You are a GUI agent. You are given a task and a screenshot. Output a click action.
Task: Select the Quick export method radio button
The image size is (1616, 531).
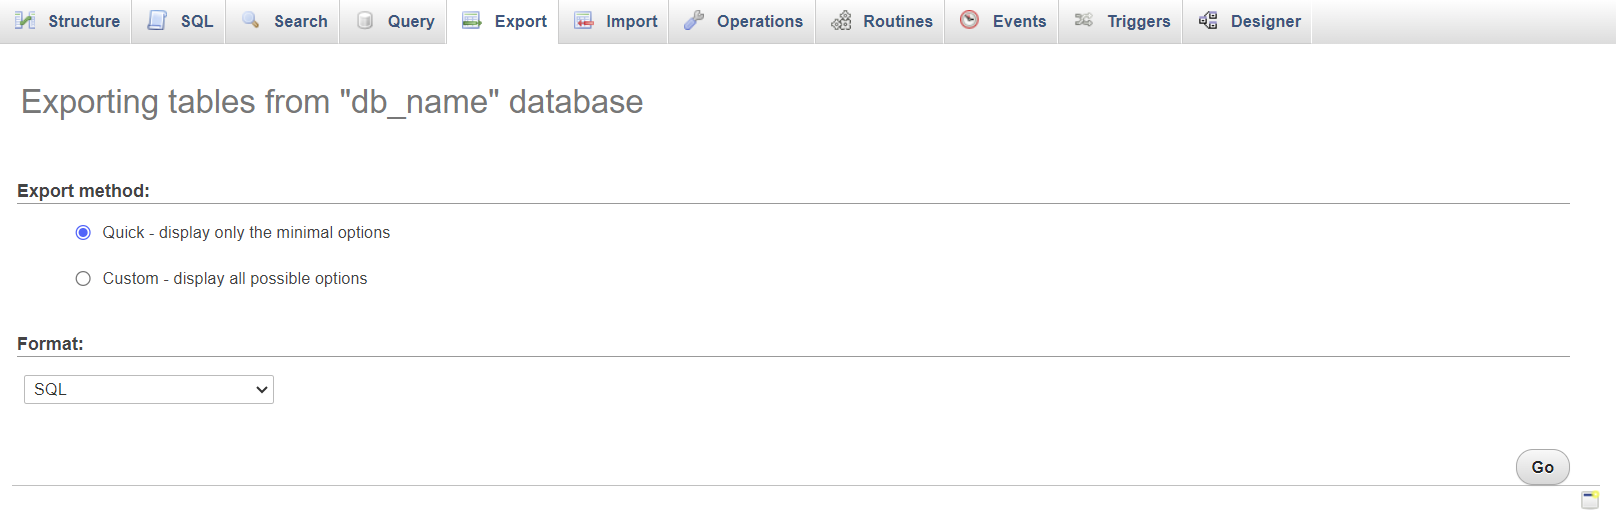coord(83,233)
